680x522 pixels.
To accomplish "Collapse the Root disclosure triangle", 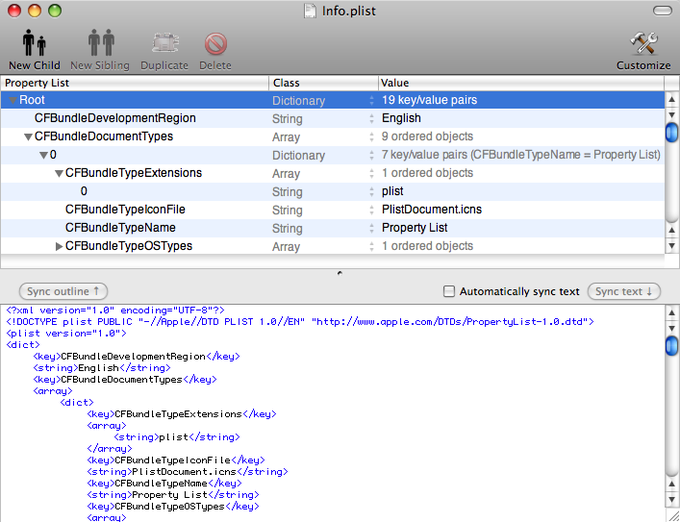I will tap(14, 101).
